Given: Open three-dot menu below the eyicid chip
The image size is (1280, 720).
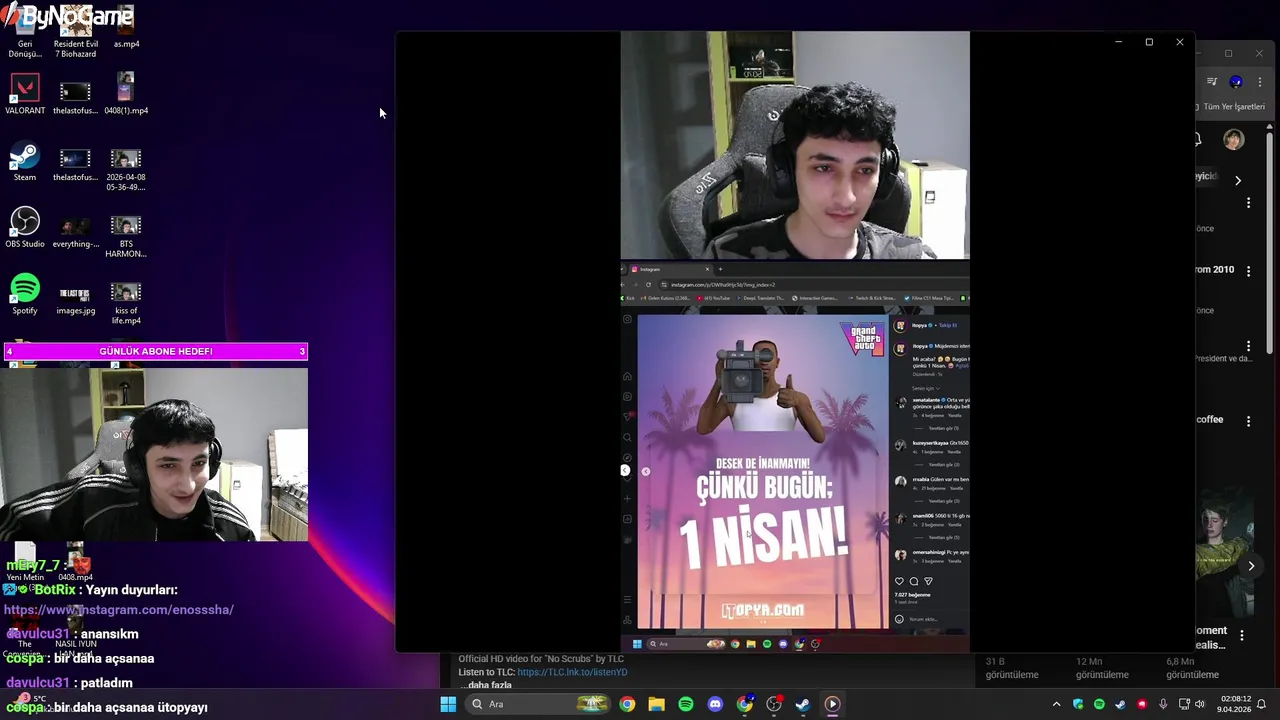Looking at the screenshot, I should (1248, 202).
